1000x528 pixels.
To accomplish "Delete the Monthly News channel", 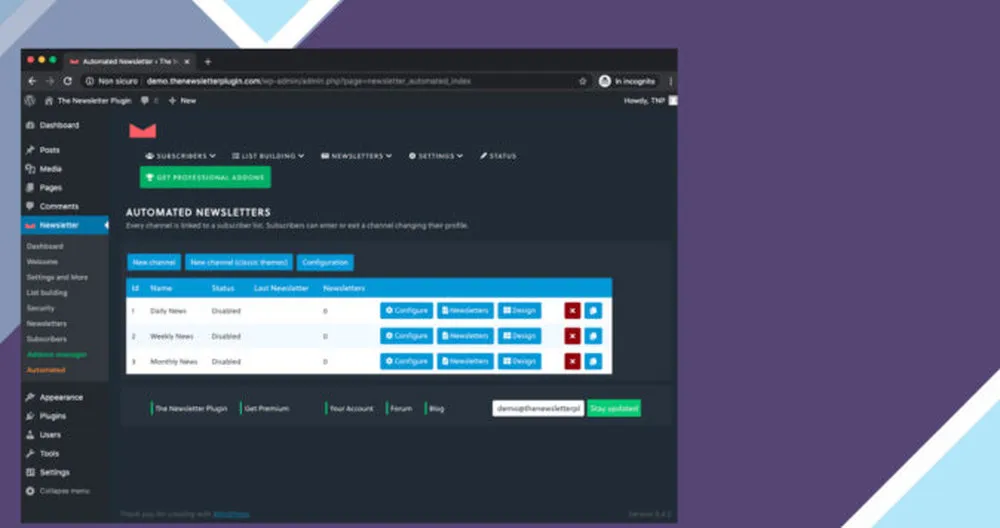I will click(572, 361).
